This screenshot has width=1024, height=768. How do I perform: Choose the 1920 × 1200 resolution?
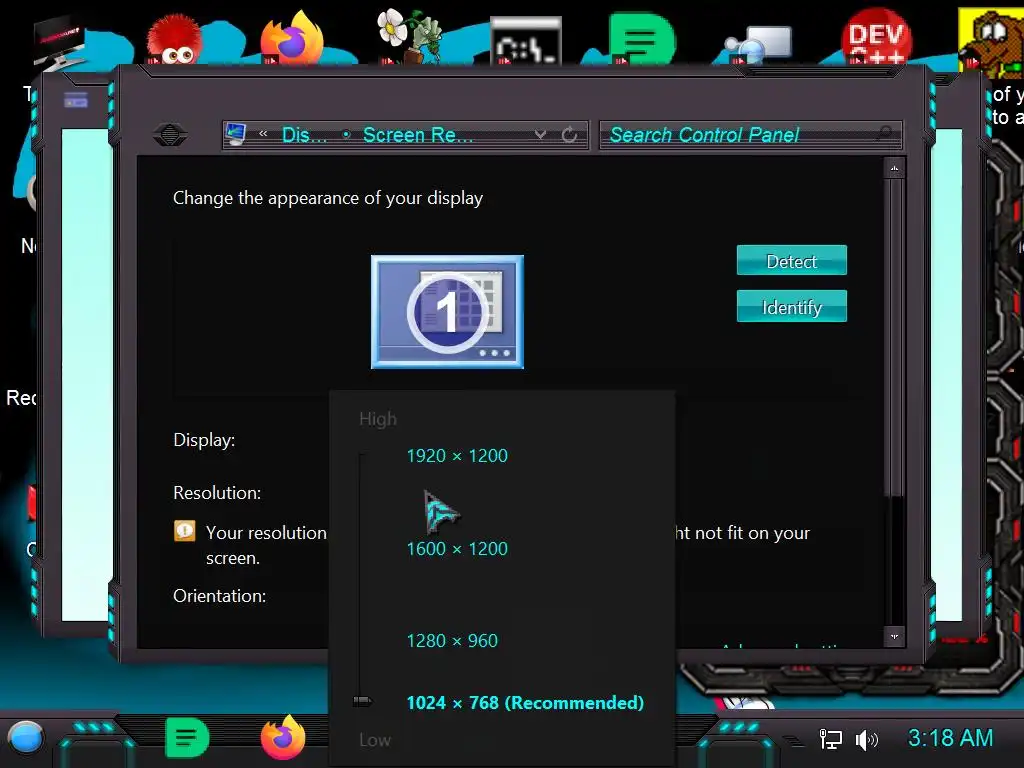tap(457, 456)
